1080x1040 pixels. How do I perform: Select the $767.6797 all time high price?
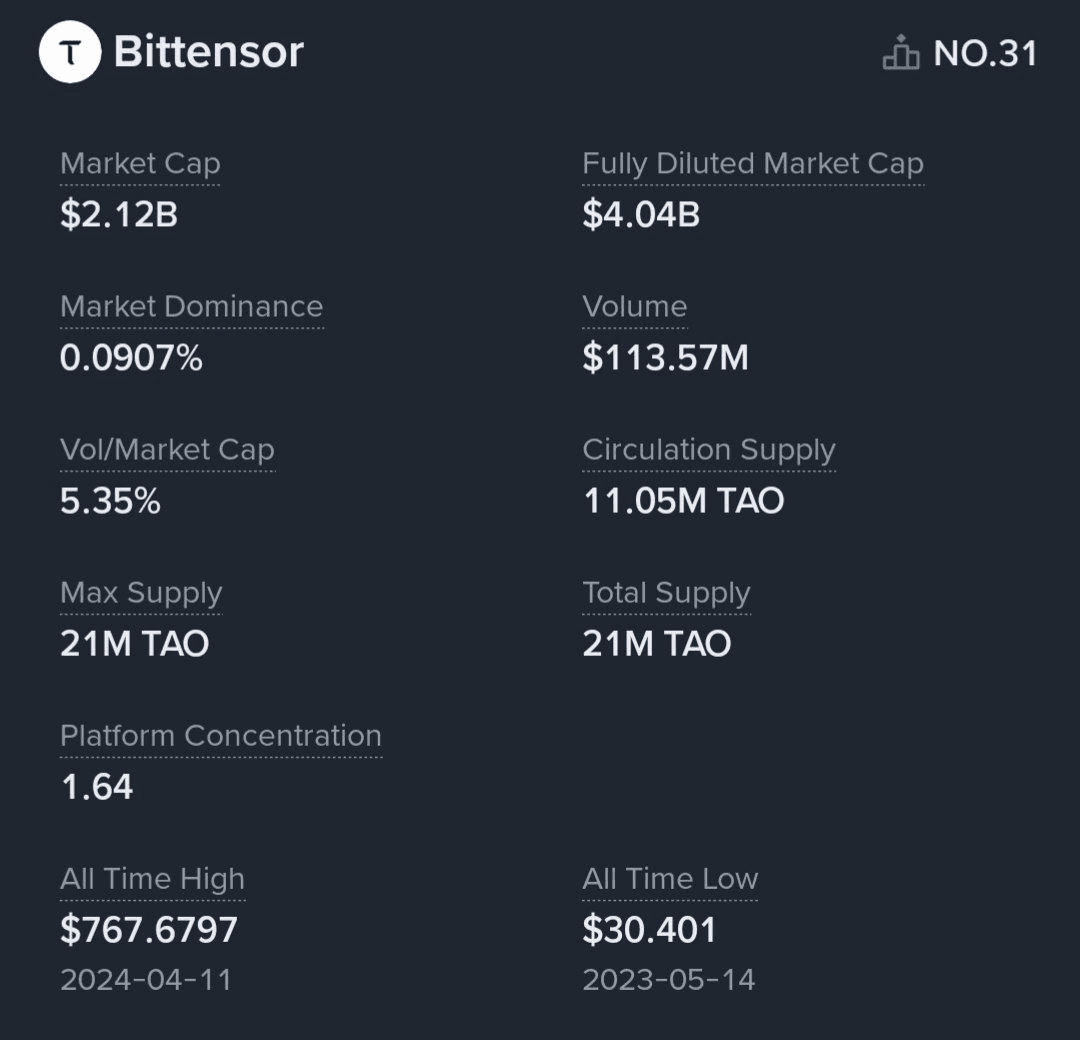pyautogui.click(x=149, y=929)
